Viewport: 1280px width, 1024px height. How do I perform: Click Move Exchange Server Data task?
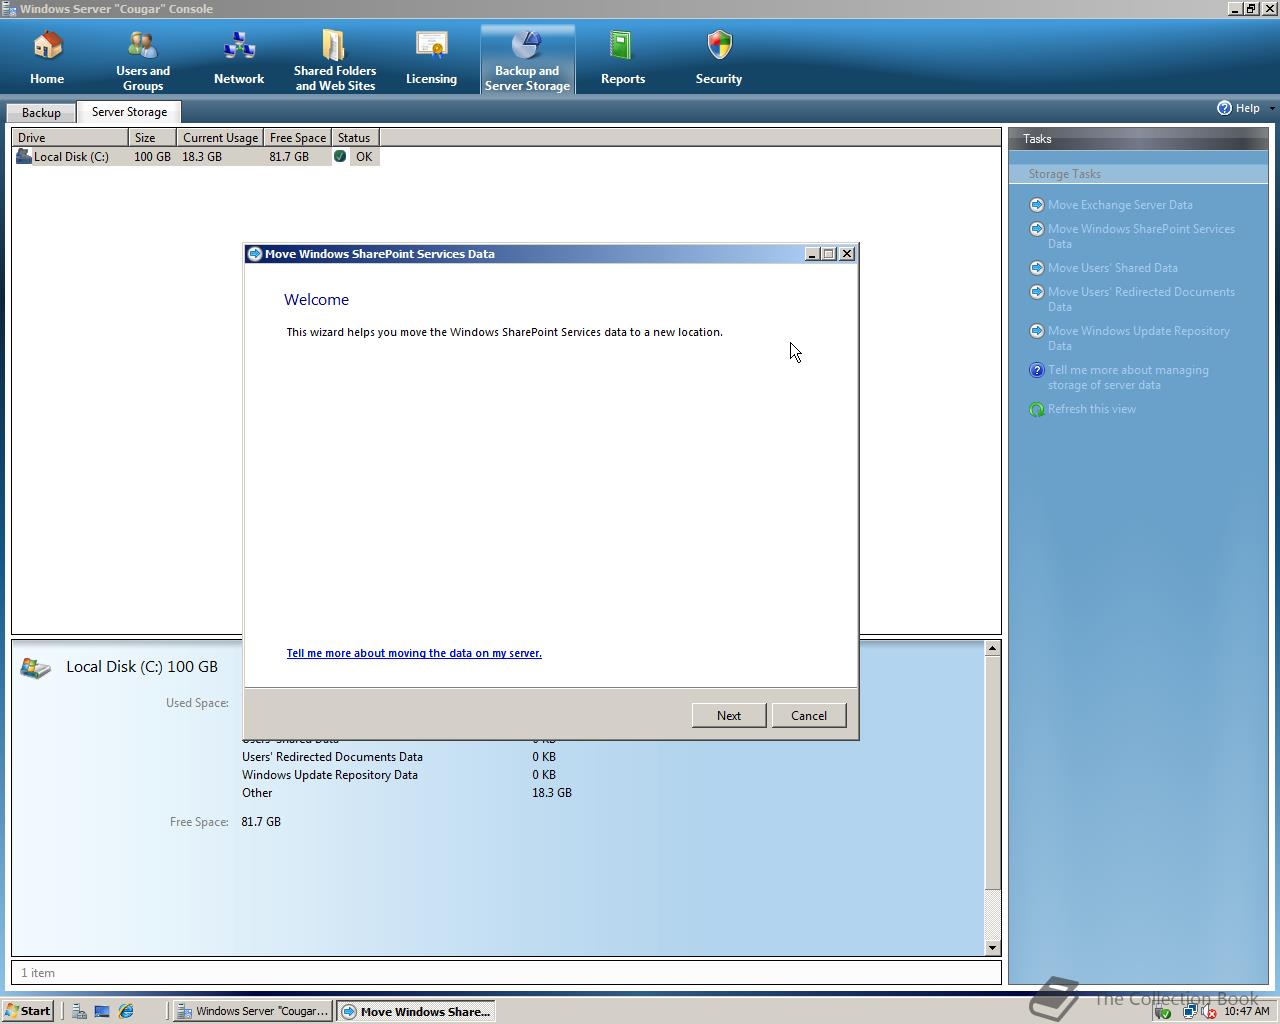pos(1120,205)
